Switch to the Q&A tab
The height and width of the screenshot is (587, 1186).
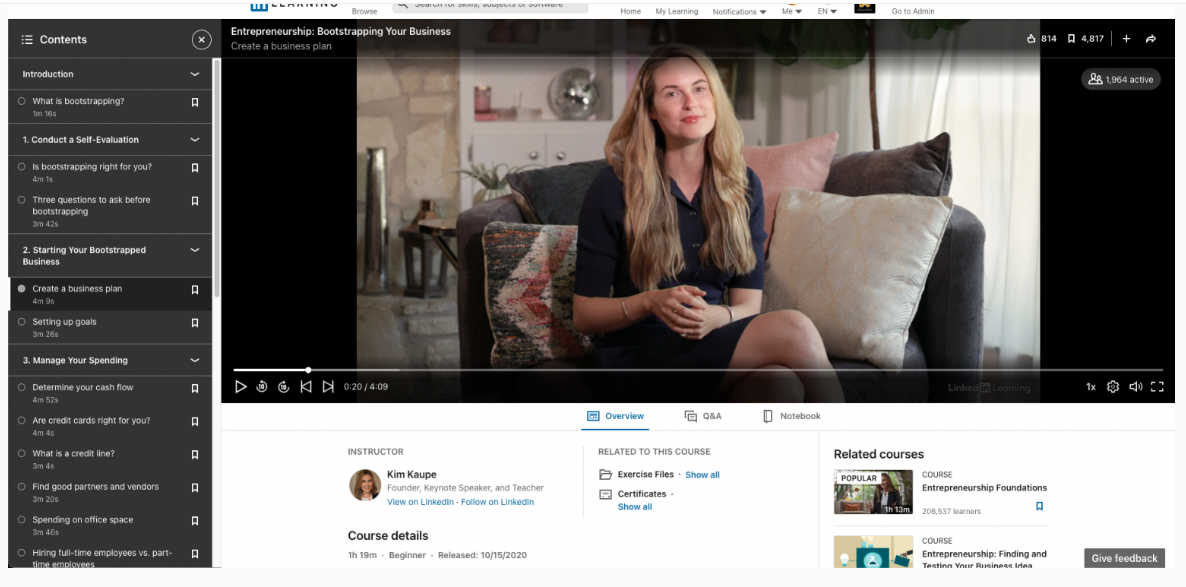tap(703, 416)
